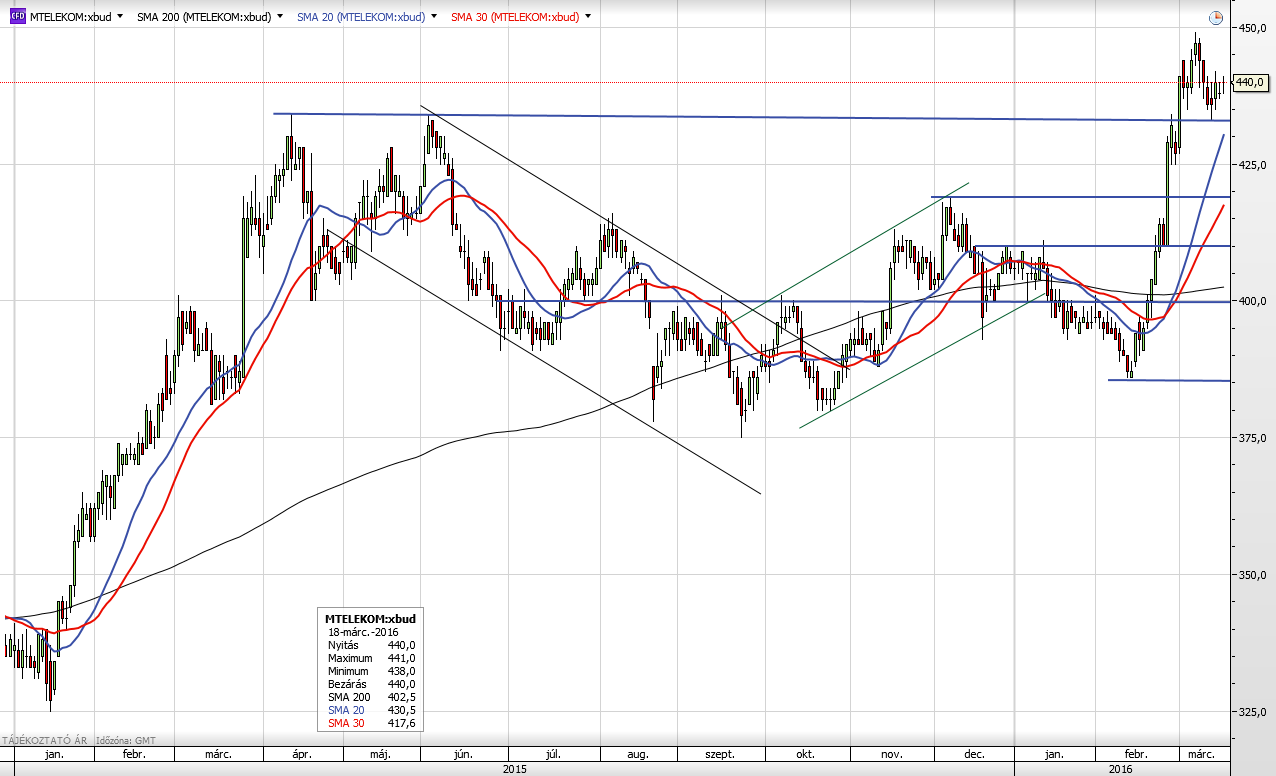Screen dimensions: 1276x776
Task: Click the blue SMA 20 (MTELEKOM:xbud) label
Action: (x=361, y=17)
